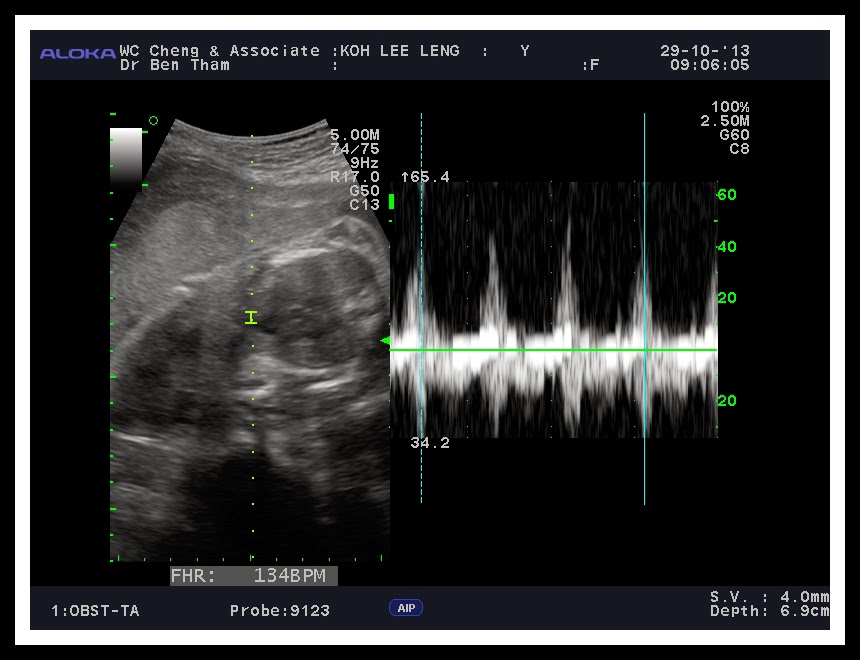Click the '60' velocity scale label

(x=727, y=195)
